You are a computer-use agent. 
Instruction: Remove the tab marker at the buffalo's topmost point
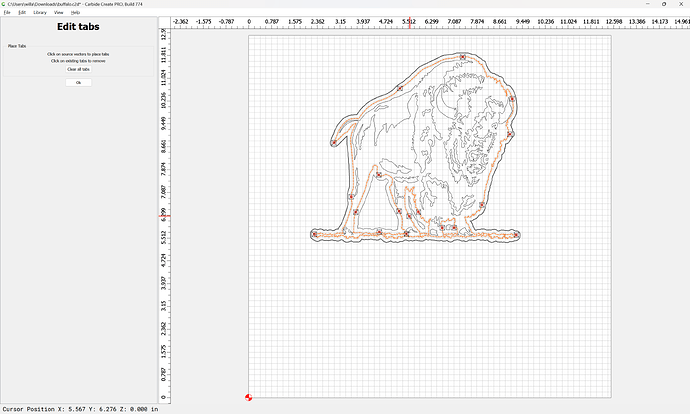coord(462,57)
